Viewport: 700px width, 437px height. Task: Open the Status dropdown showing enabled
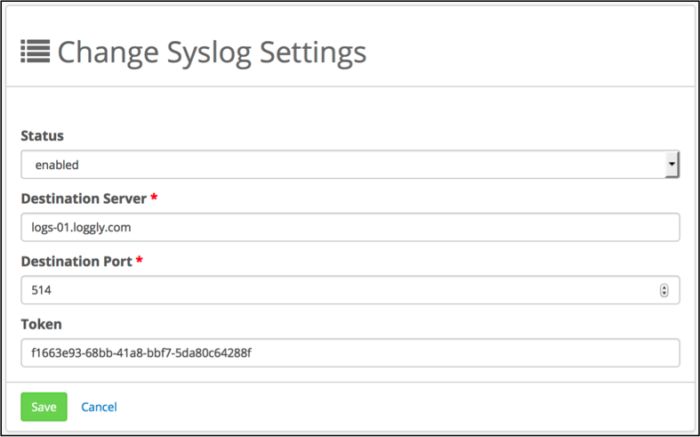tap(340, 164)
